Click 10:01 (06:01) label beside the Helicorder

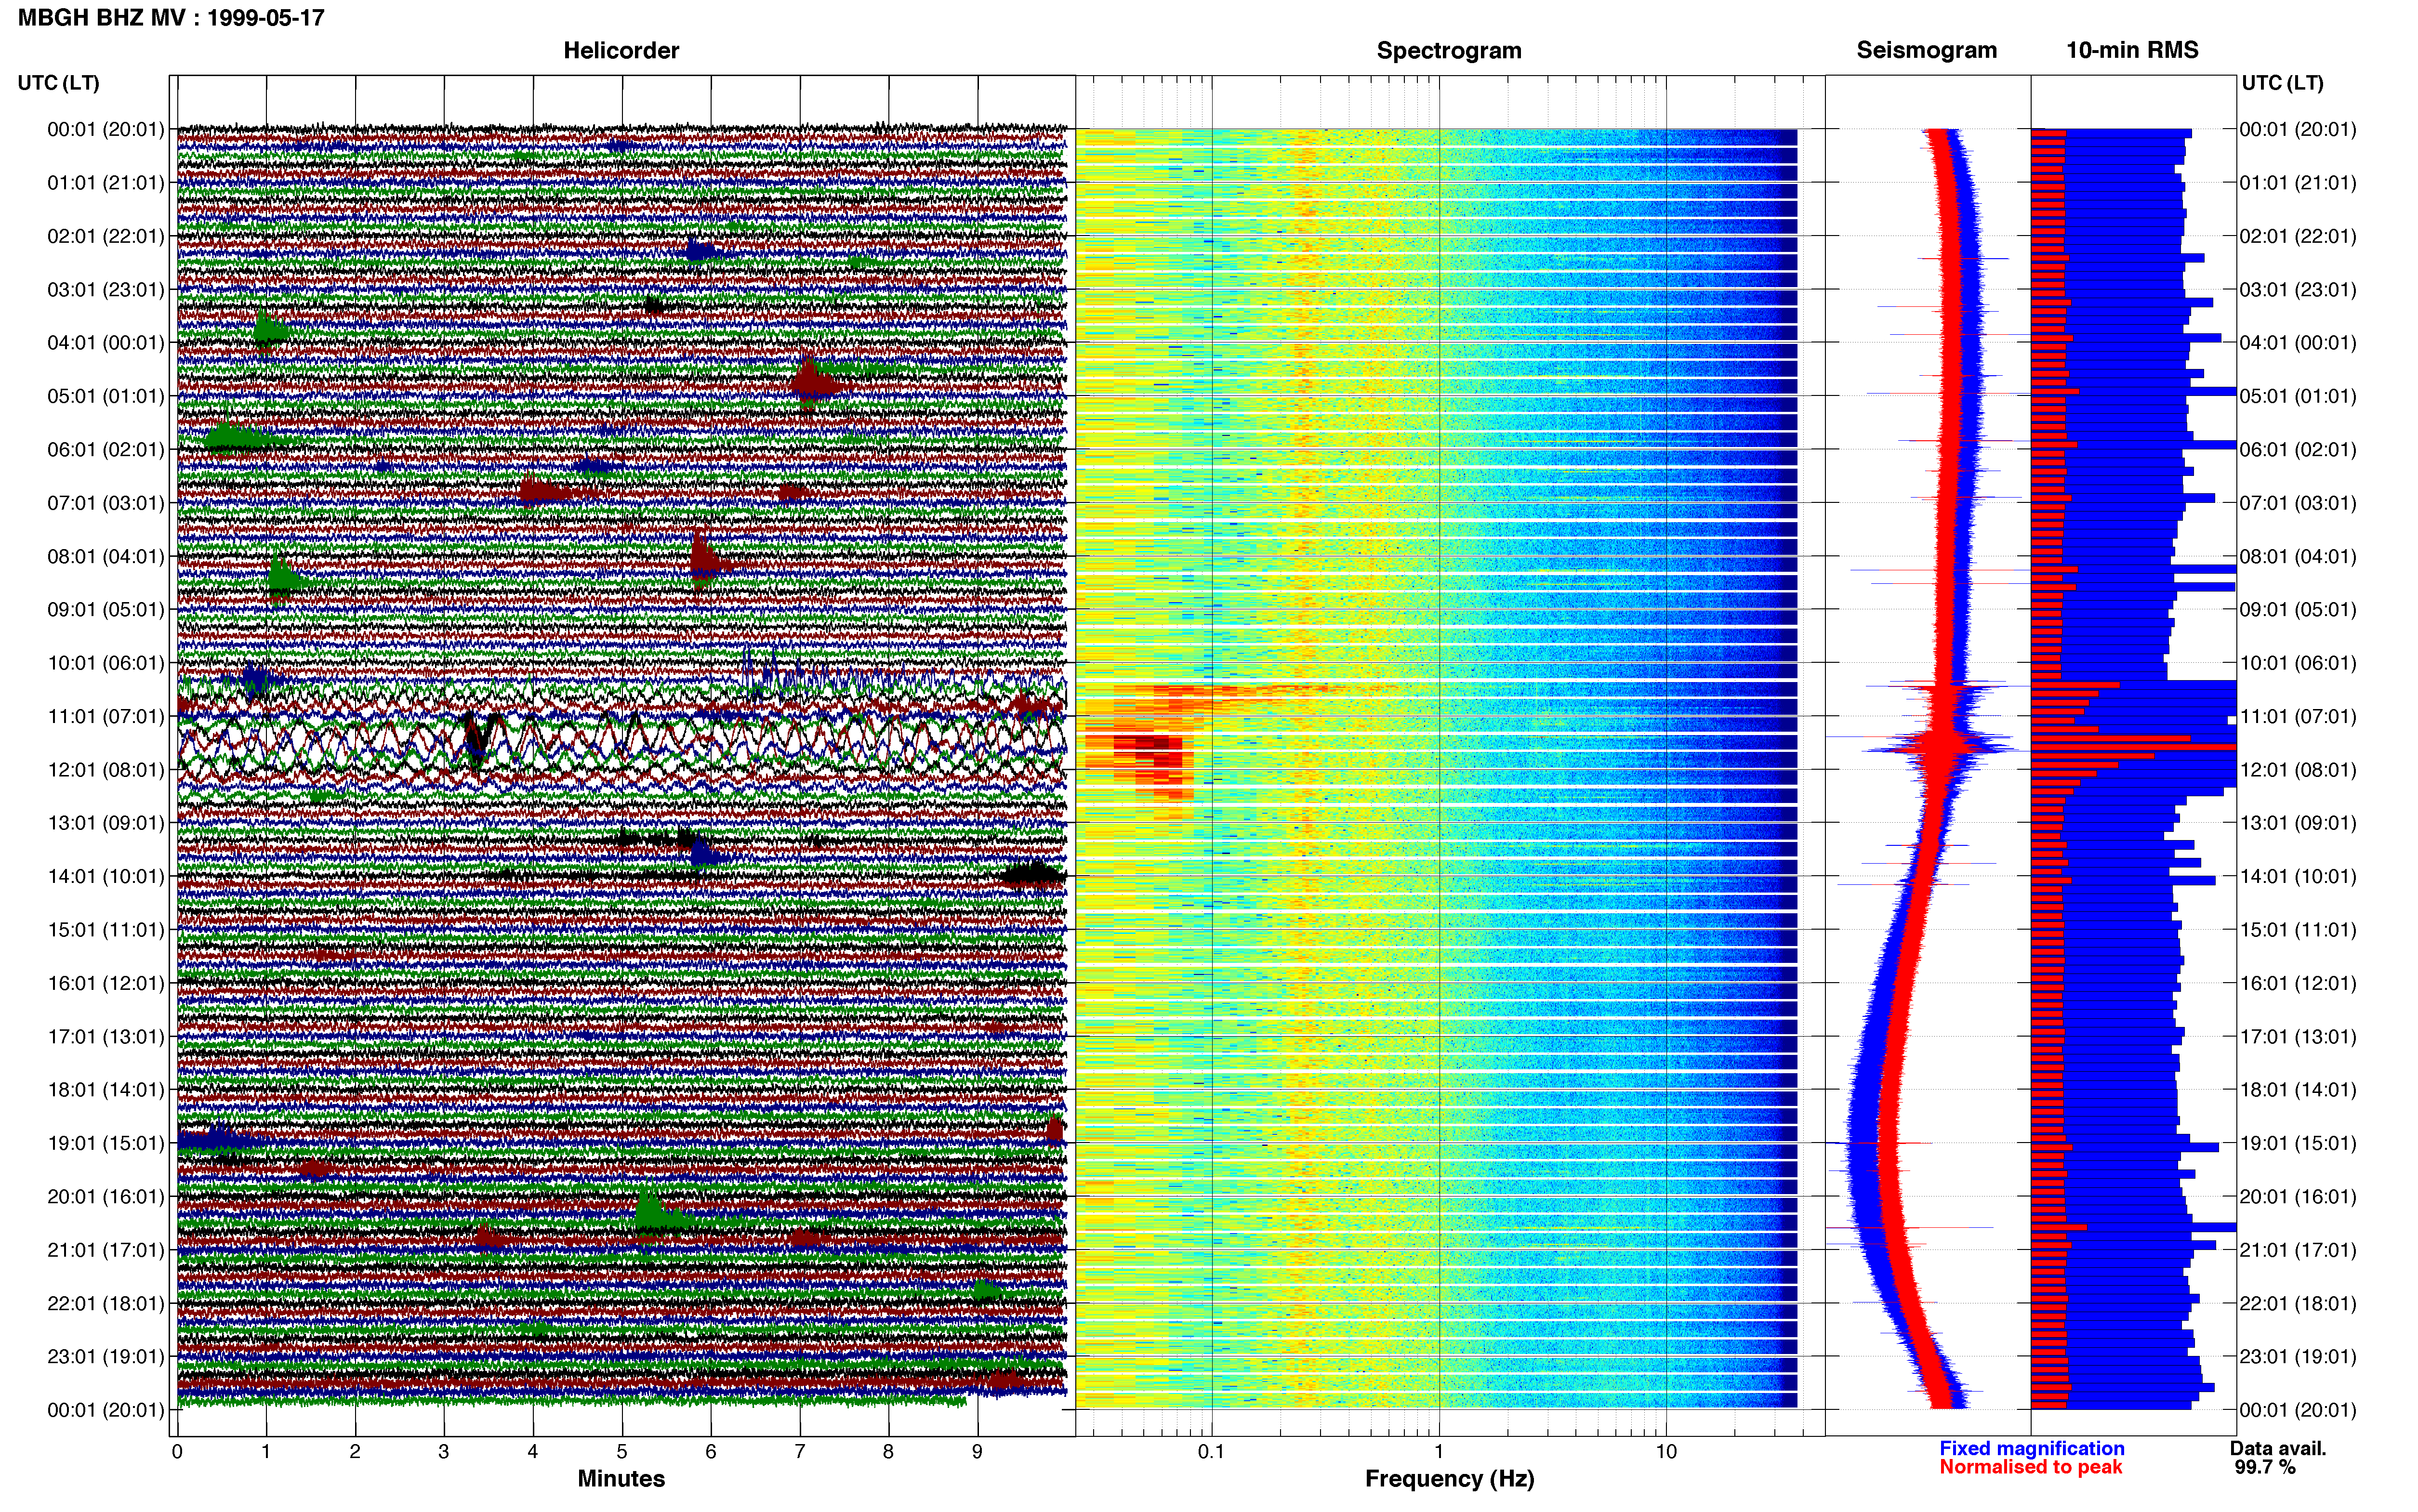tap(106, 663)
